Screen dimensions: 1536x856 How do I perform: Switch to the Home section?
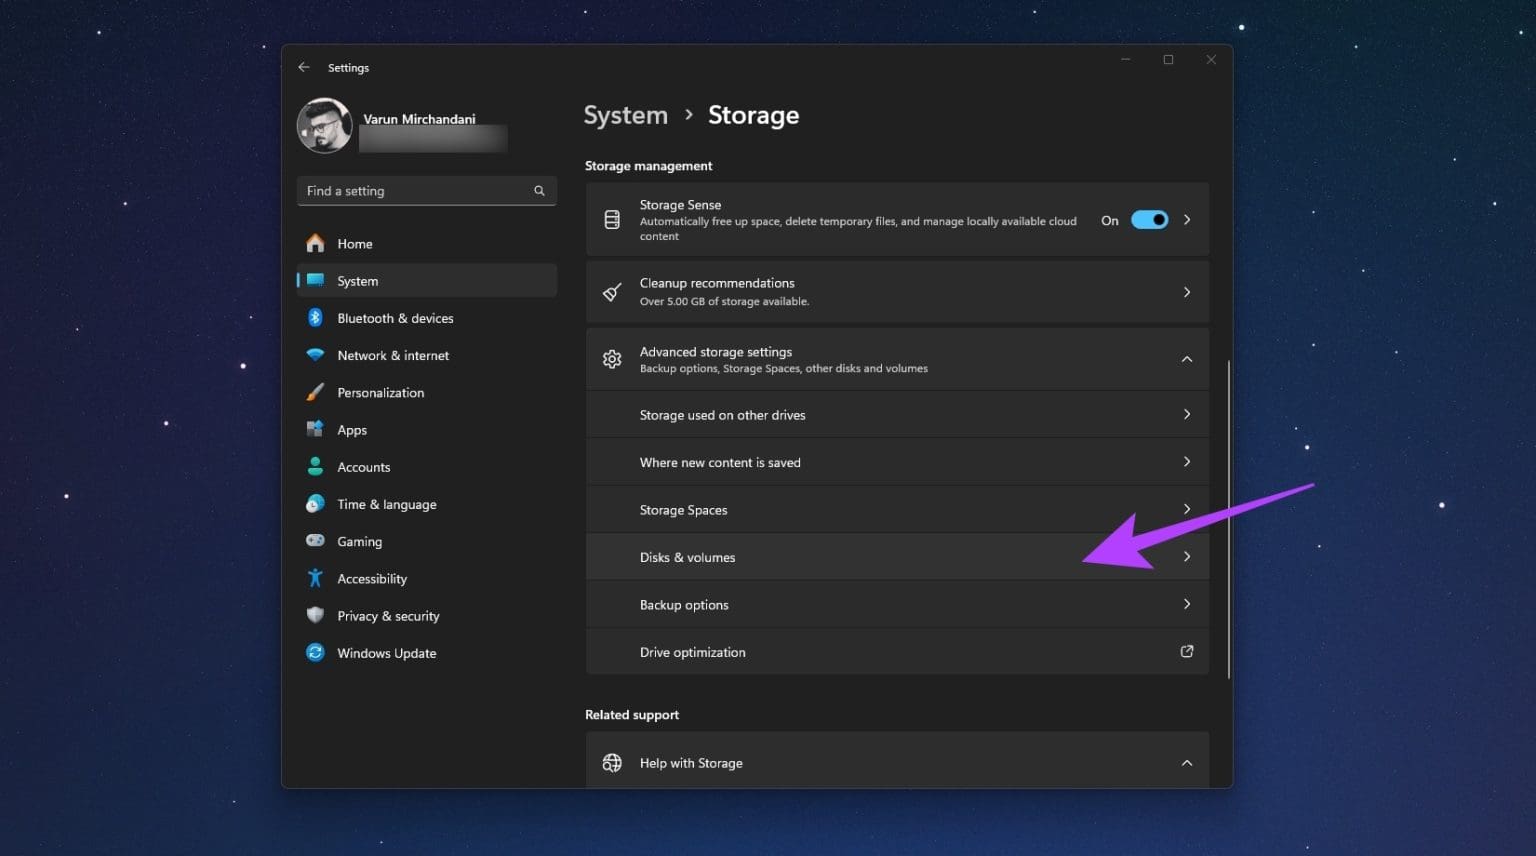click(x=354, y=243)
